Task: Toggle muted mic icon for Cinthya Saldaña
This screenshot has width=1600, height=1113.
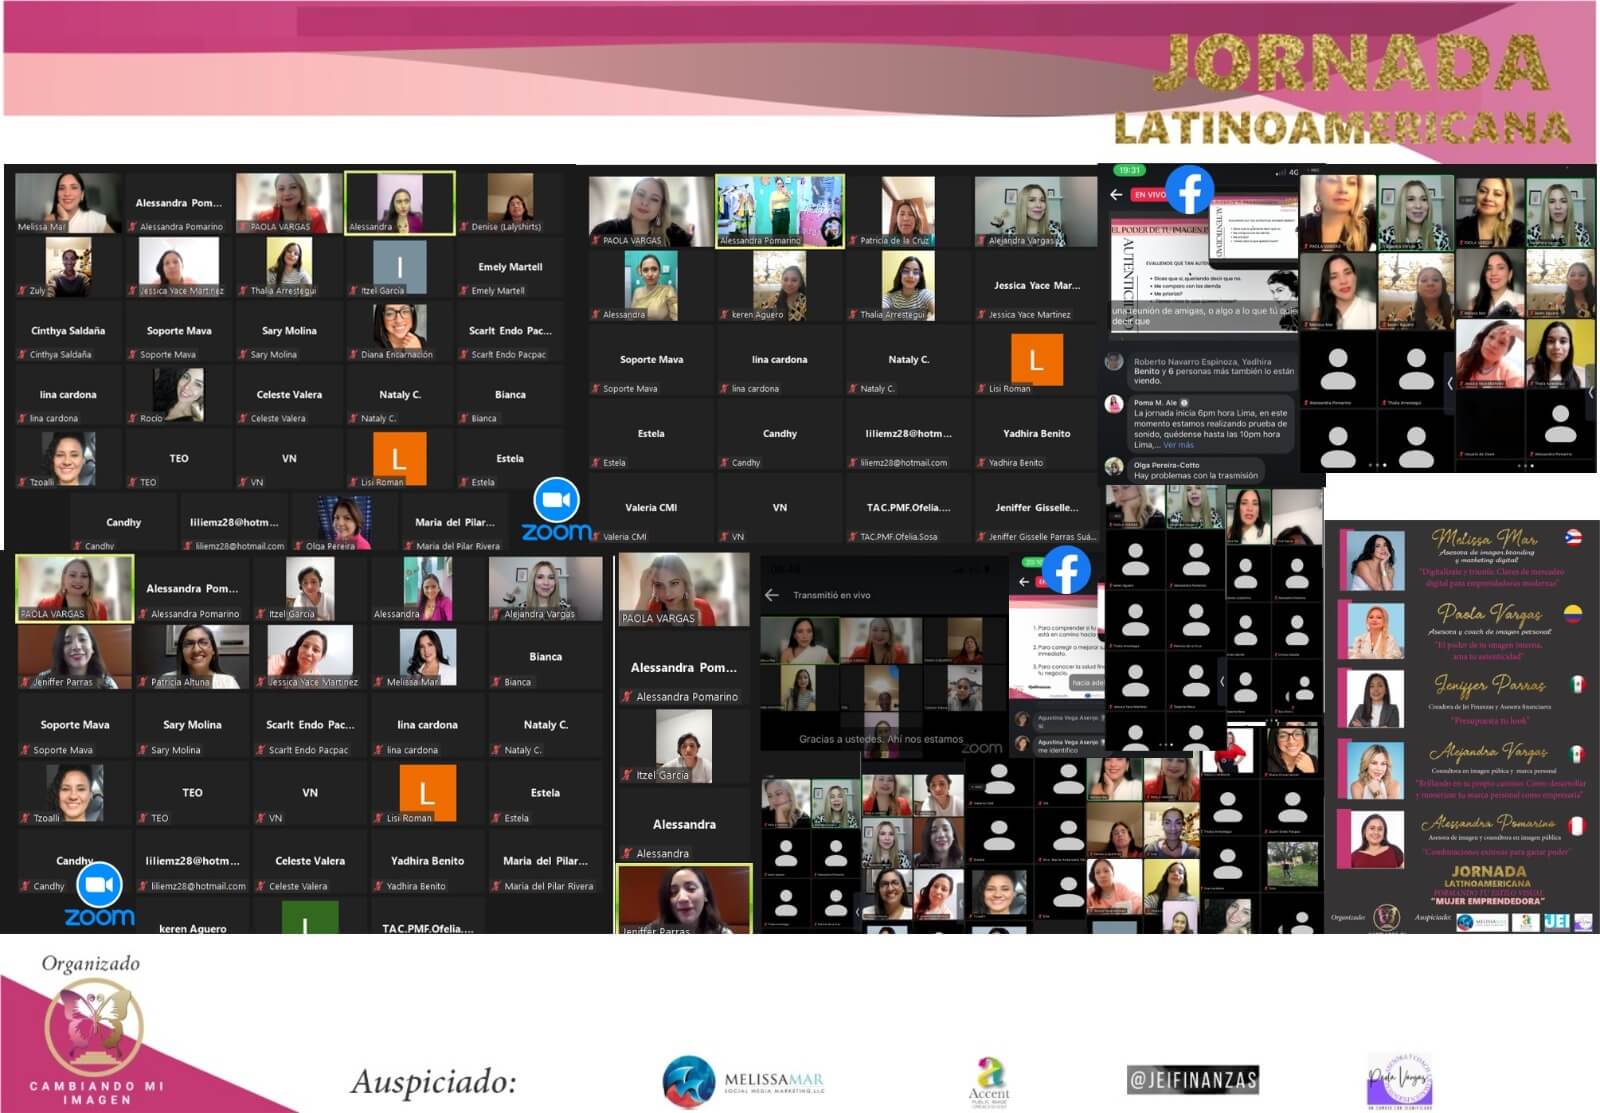Action: 22,355
